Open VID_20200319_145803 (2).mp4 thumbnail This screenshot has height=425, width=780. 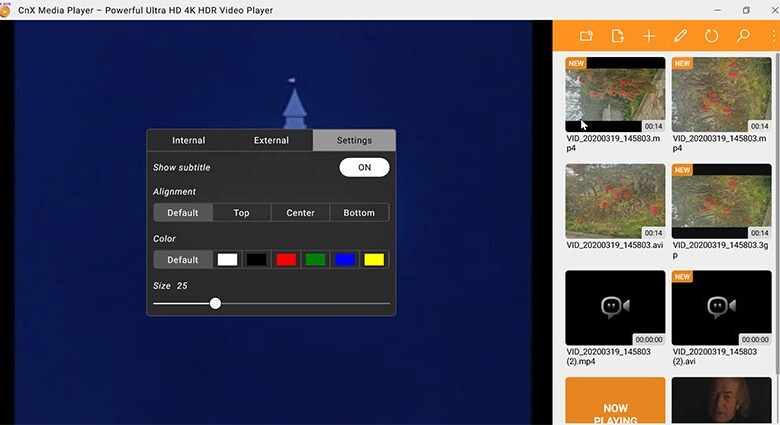[x=615, y=308]
